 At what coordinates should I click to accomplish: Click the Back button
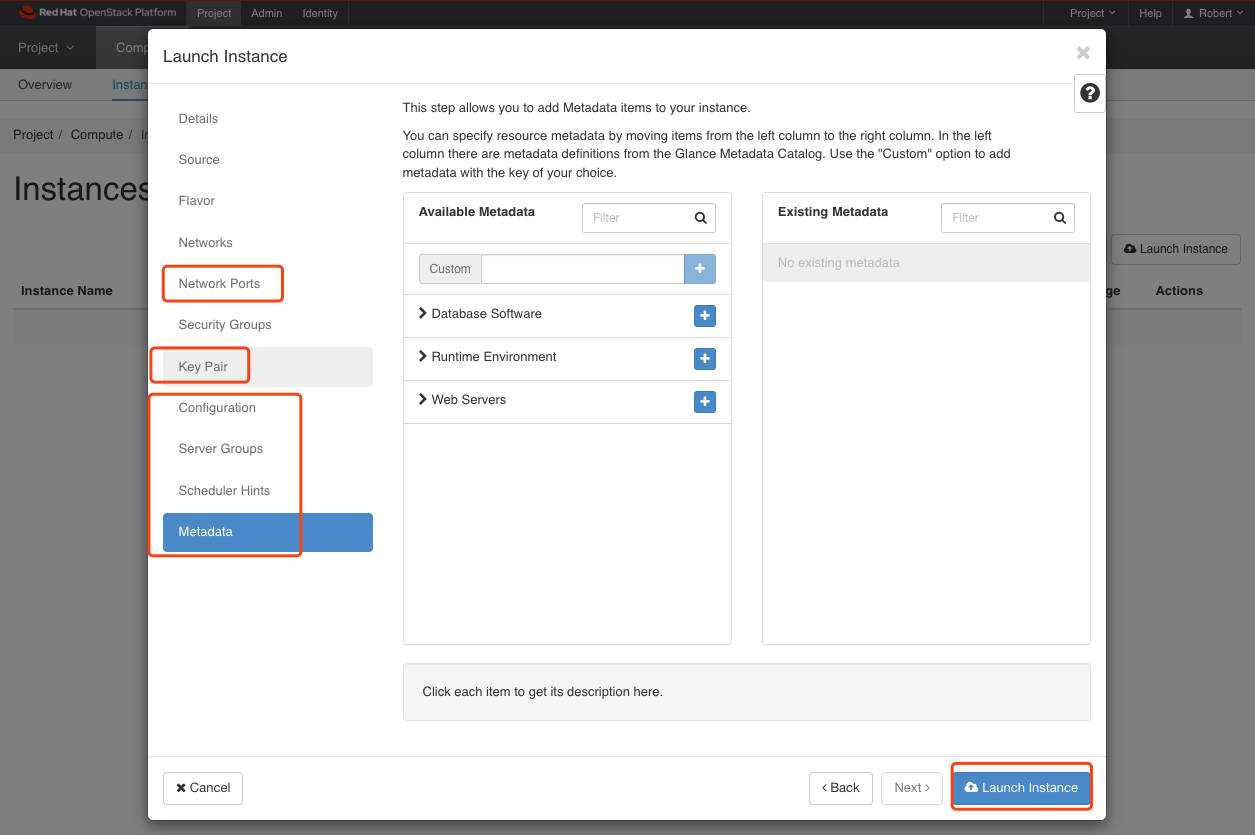840,788
